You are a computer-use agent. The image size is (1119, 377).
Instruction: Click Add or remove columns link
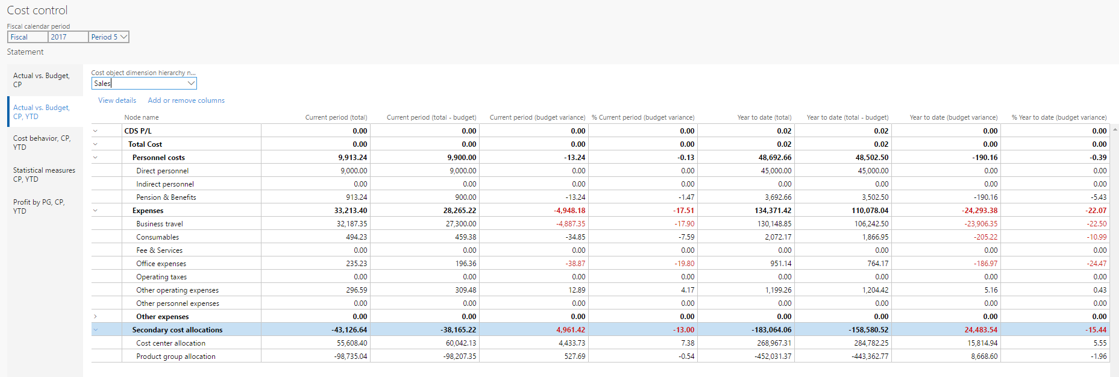click(186, 101)
